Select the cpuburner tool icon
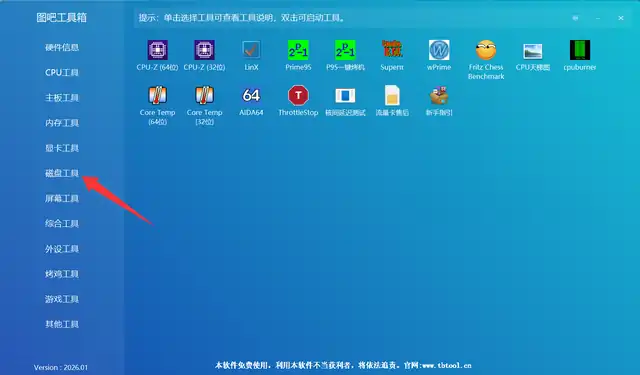This screenshot has width=640, height=375. click(580, 50)
